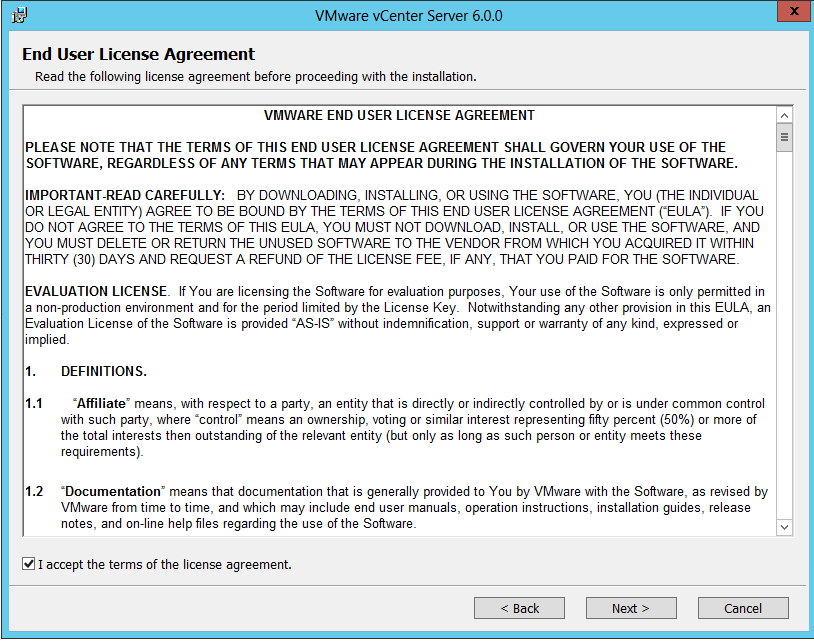Close the VMware vCenter Server installer window
This screenshot has height=641, width=814.
click(x=794, y=11)
